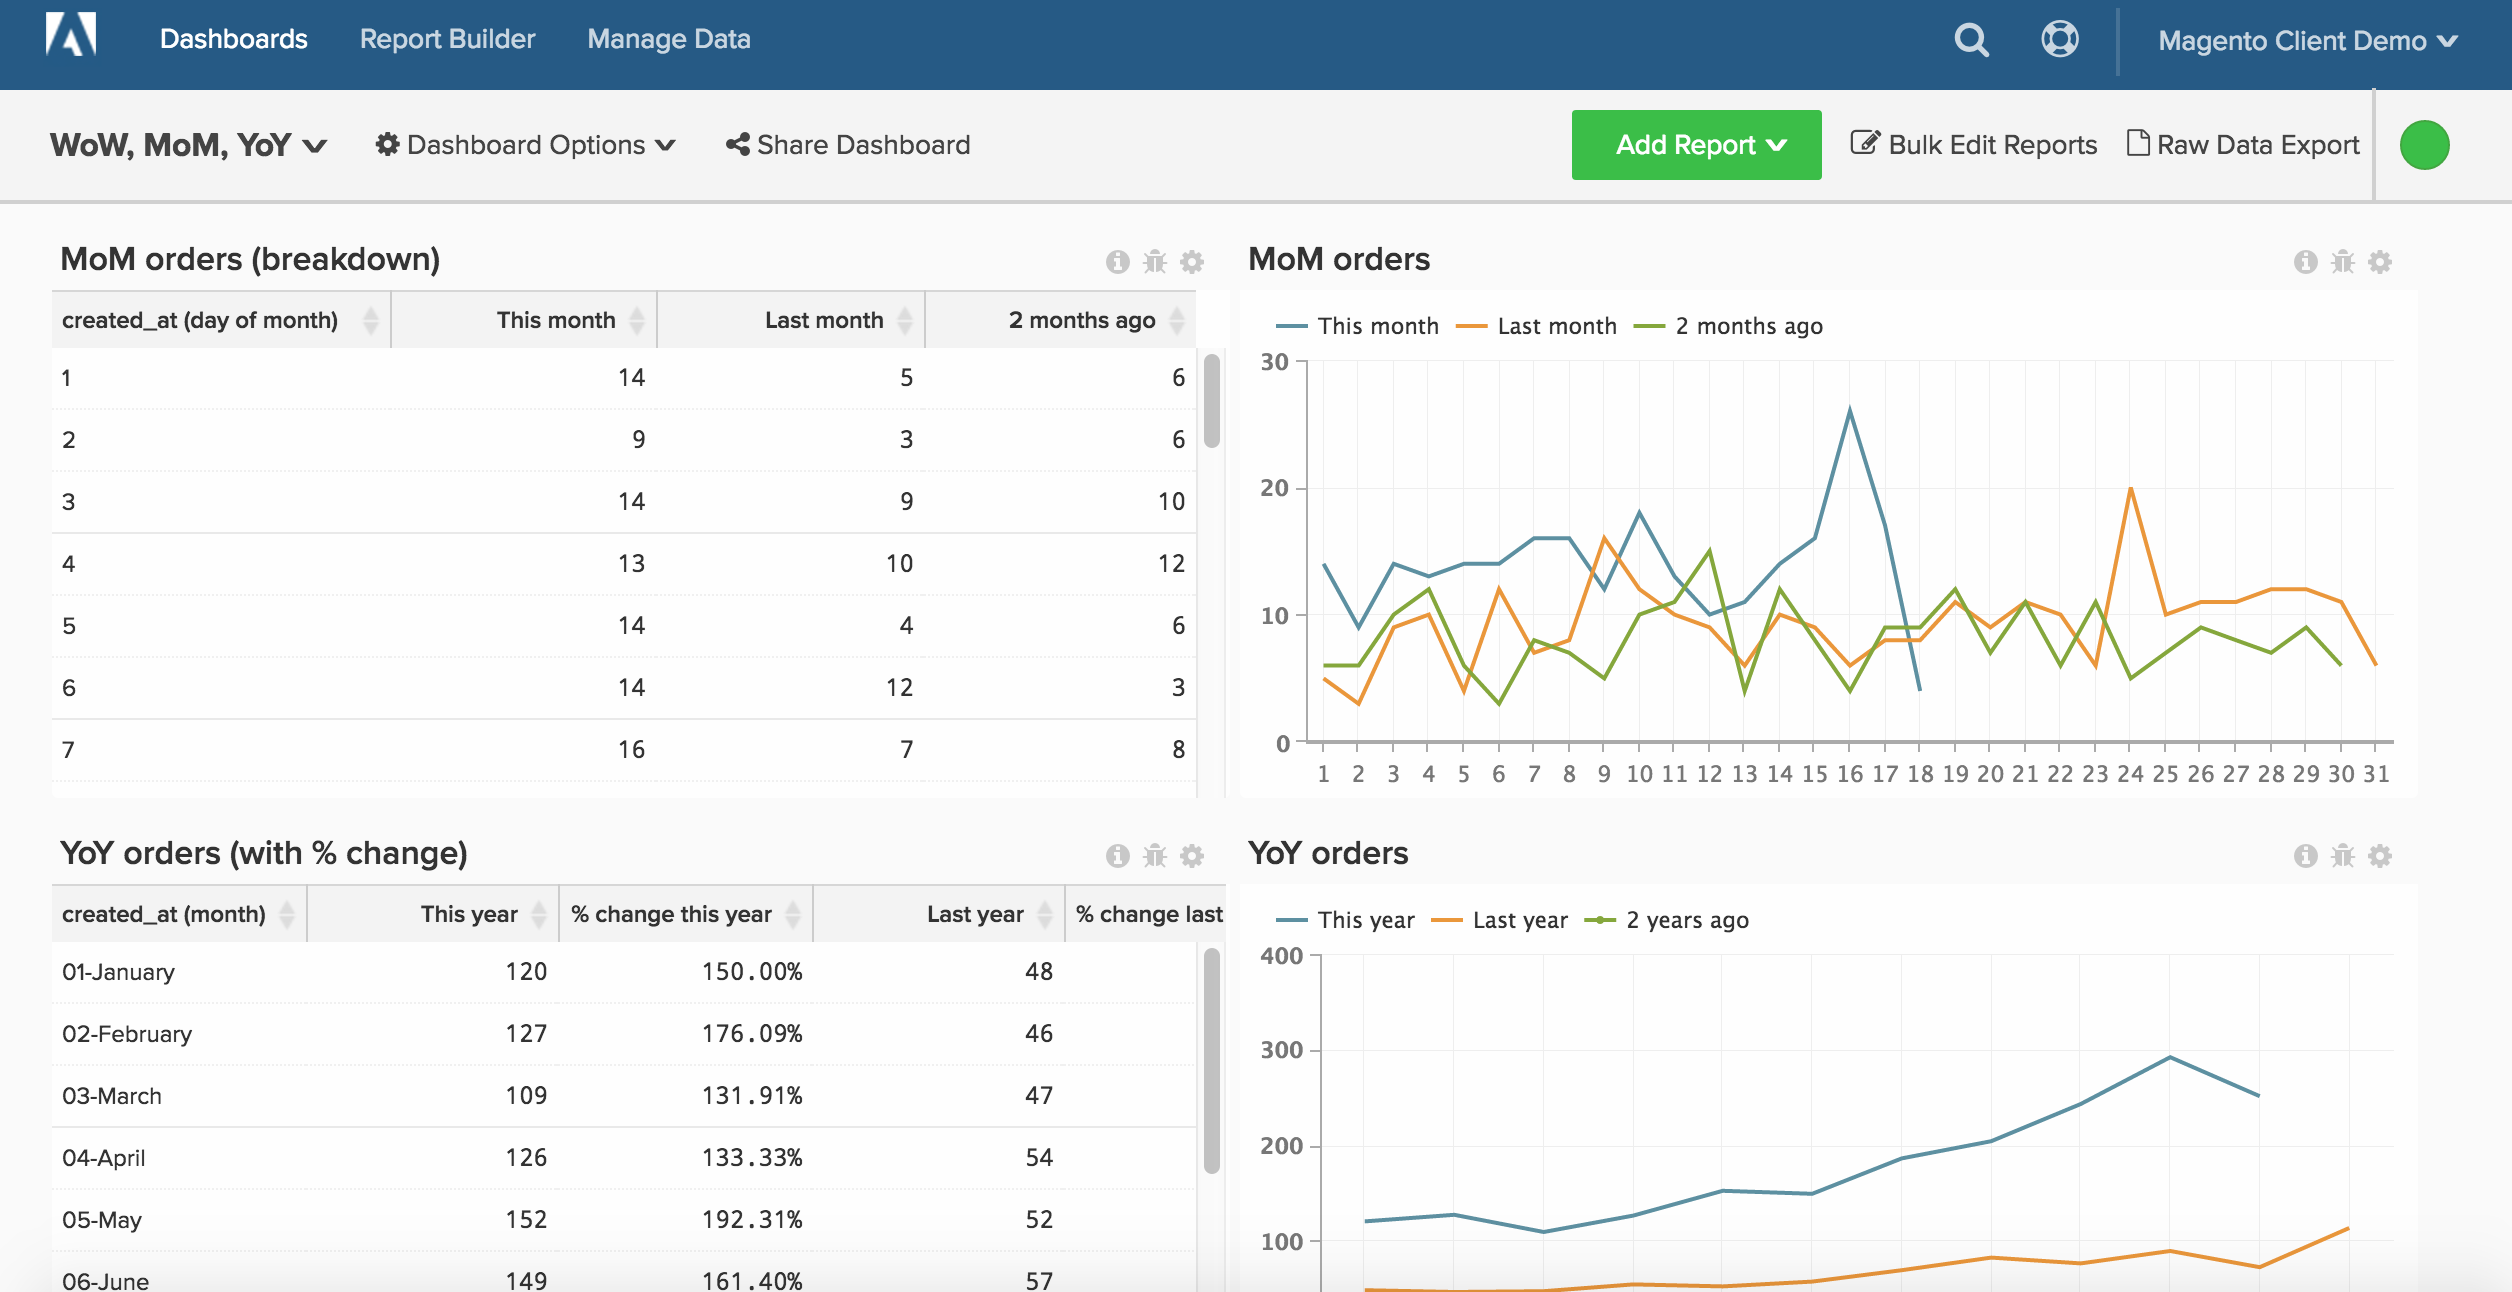
Task: Open the Dashboard Options dropdown
Action: [526, 146]
